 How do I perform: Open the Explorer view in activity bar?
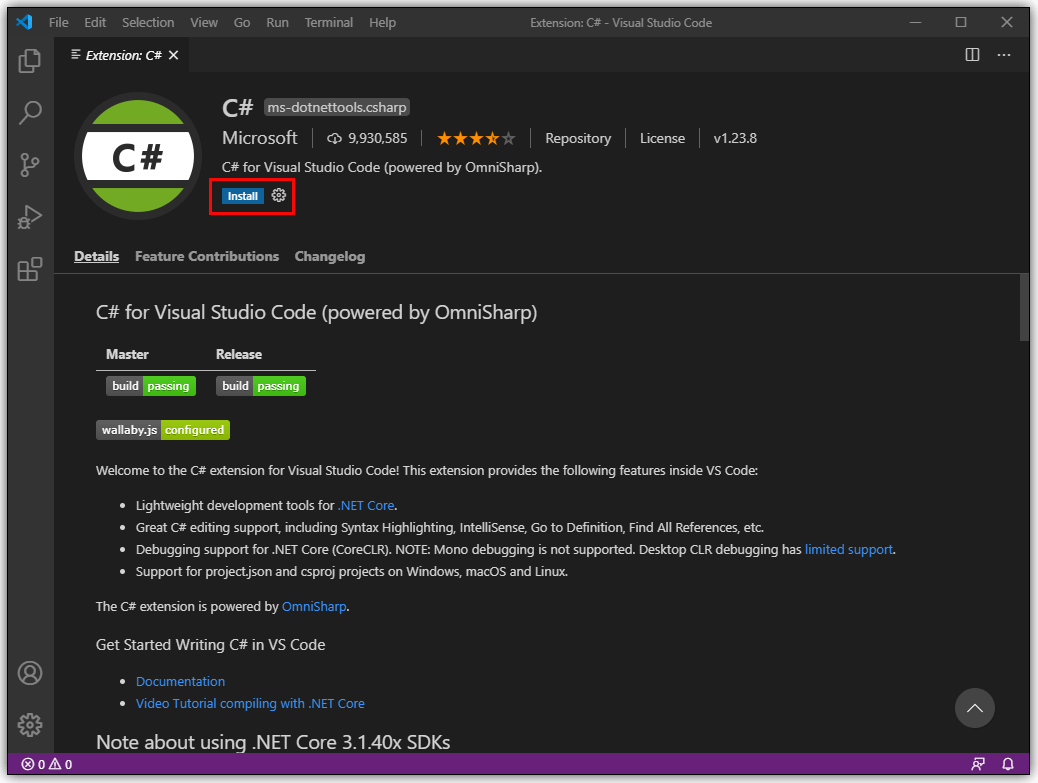pyautogui.click(x=30, y=61)
